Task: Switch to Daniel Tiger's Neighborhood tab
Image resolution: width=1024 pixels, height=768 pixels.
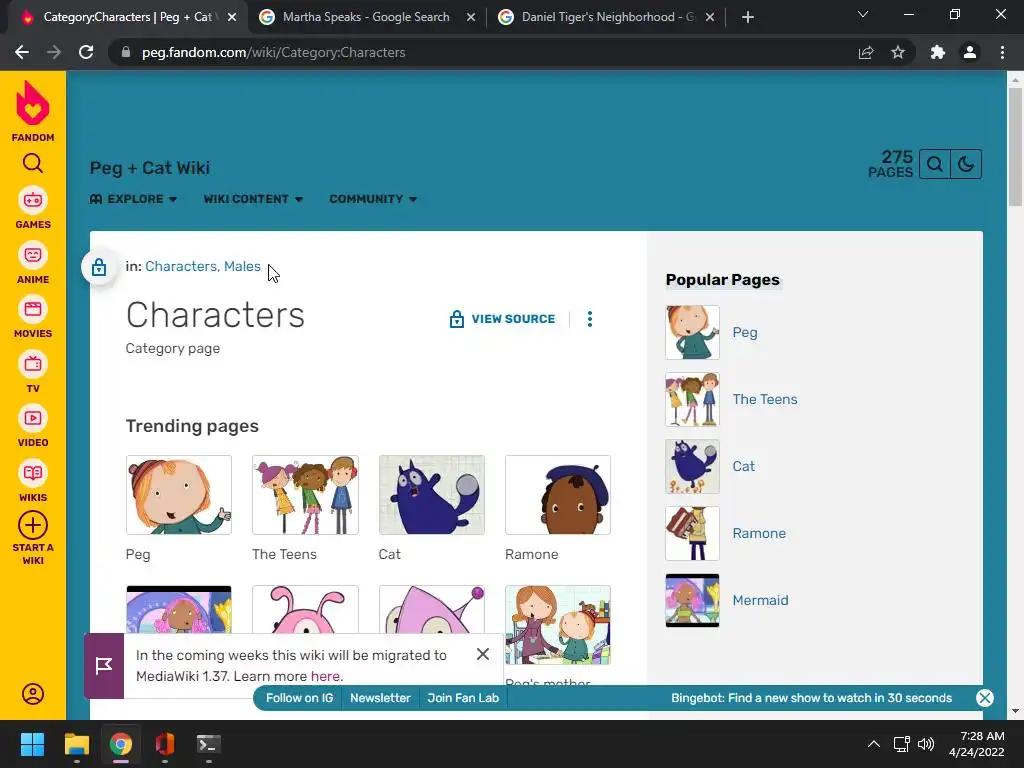Action: point(607,17)
